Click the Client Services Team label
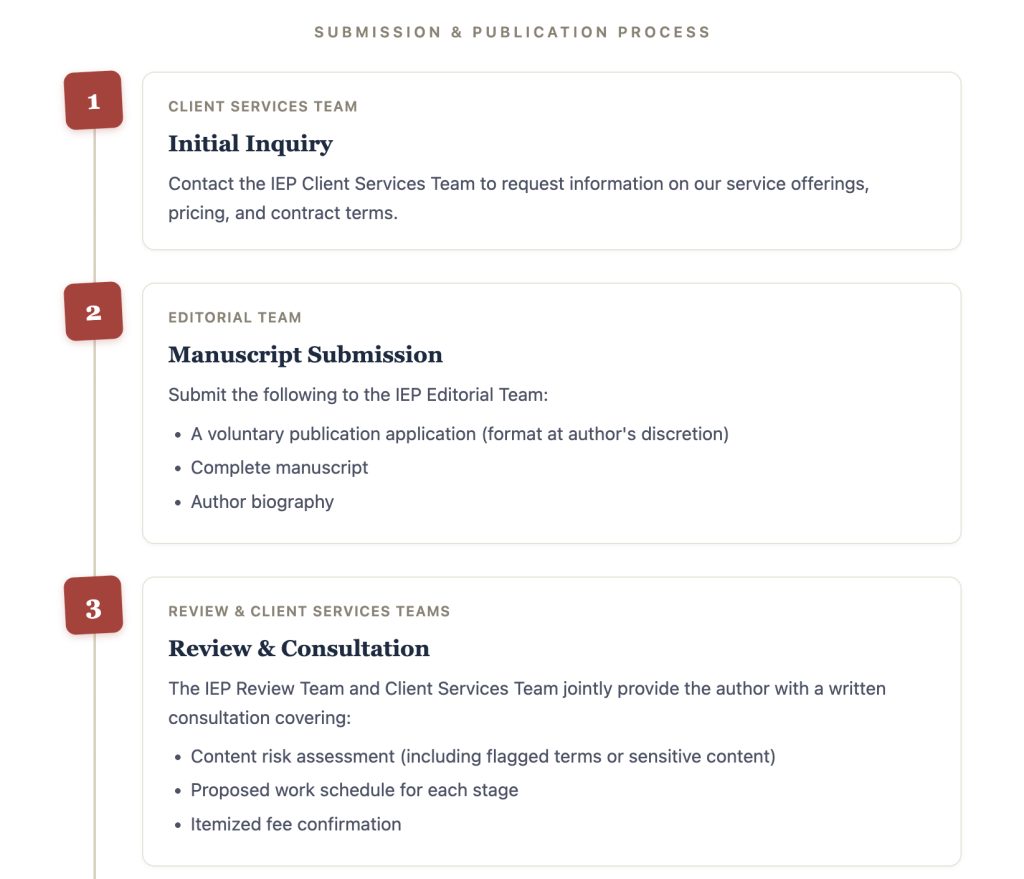This screenshot has width=1024, height=879. 263,106
